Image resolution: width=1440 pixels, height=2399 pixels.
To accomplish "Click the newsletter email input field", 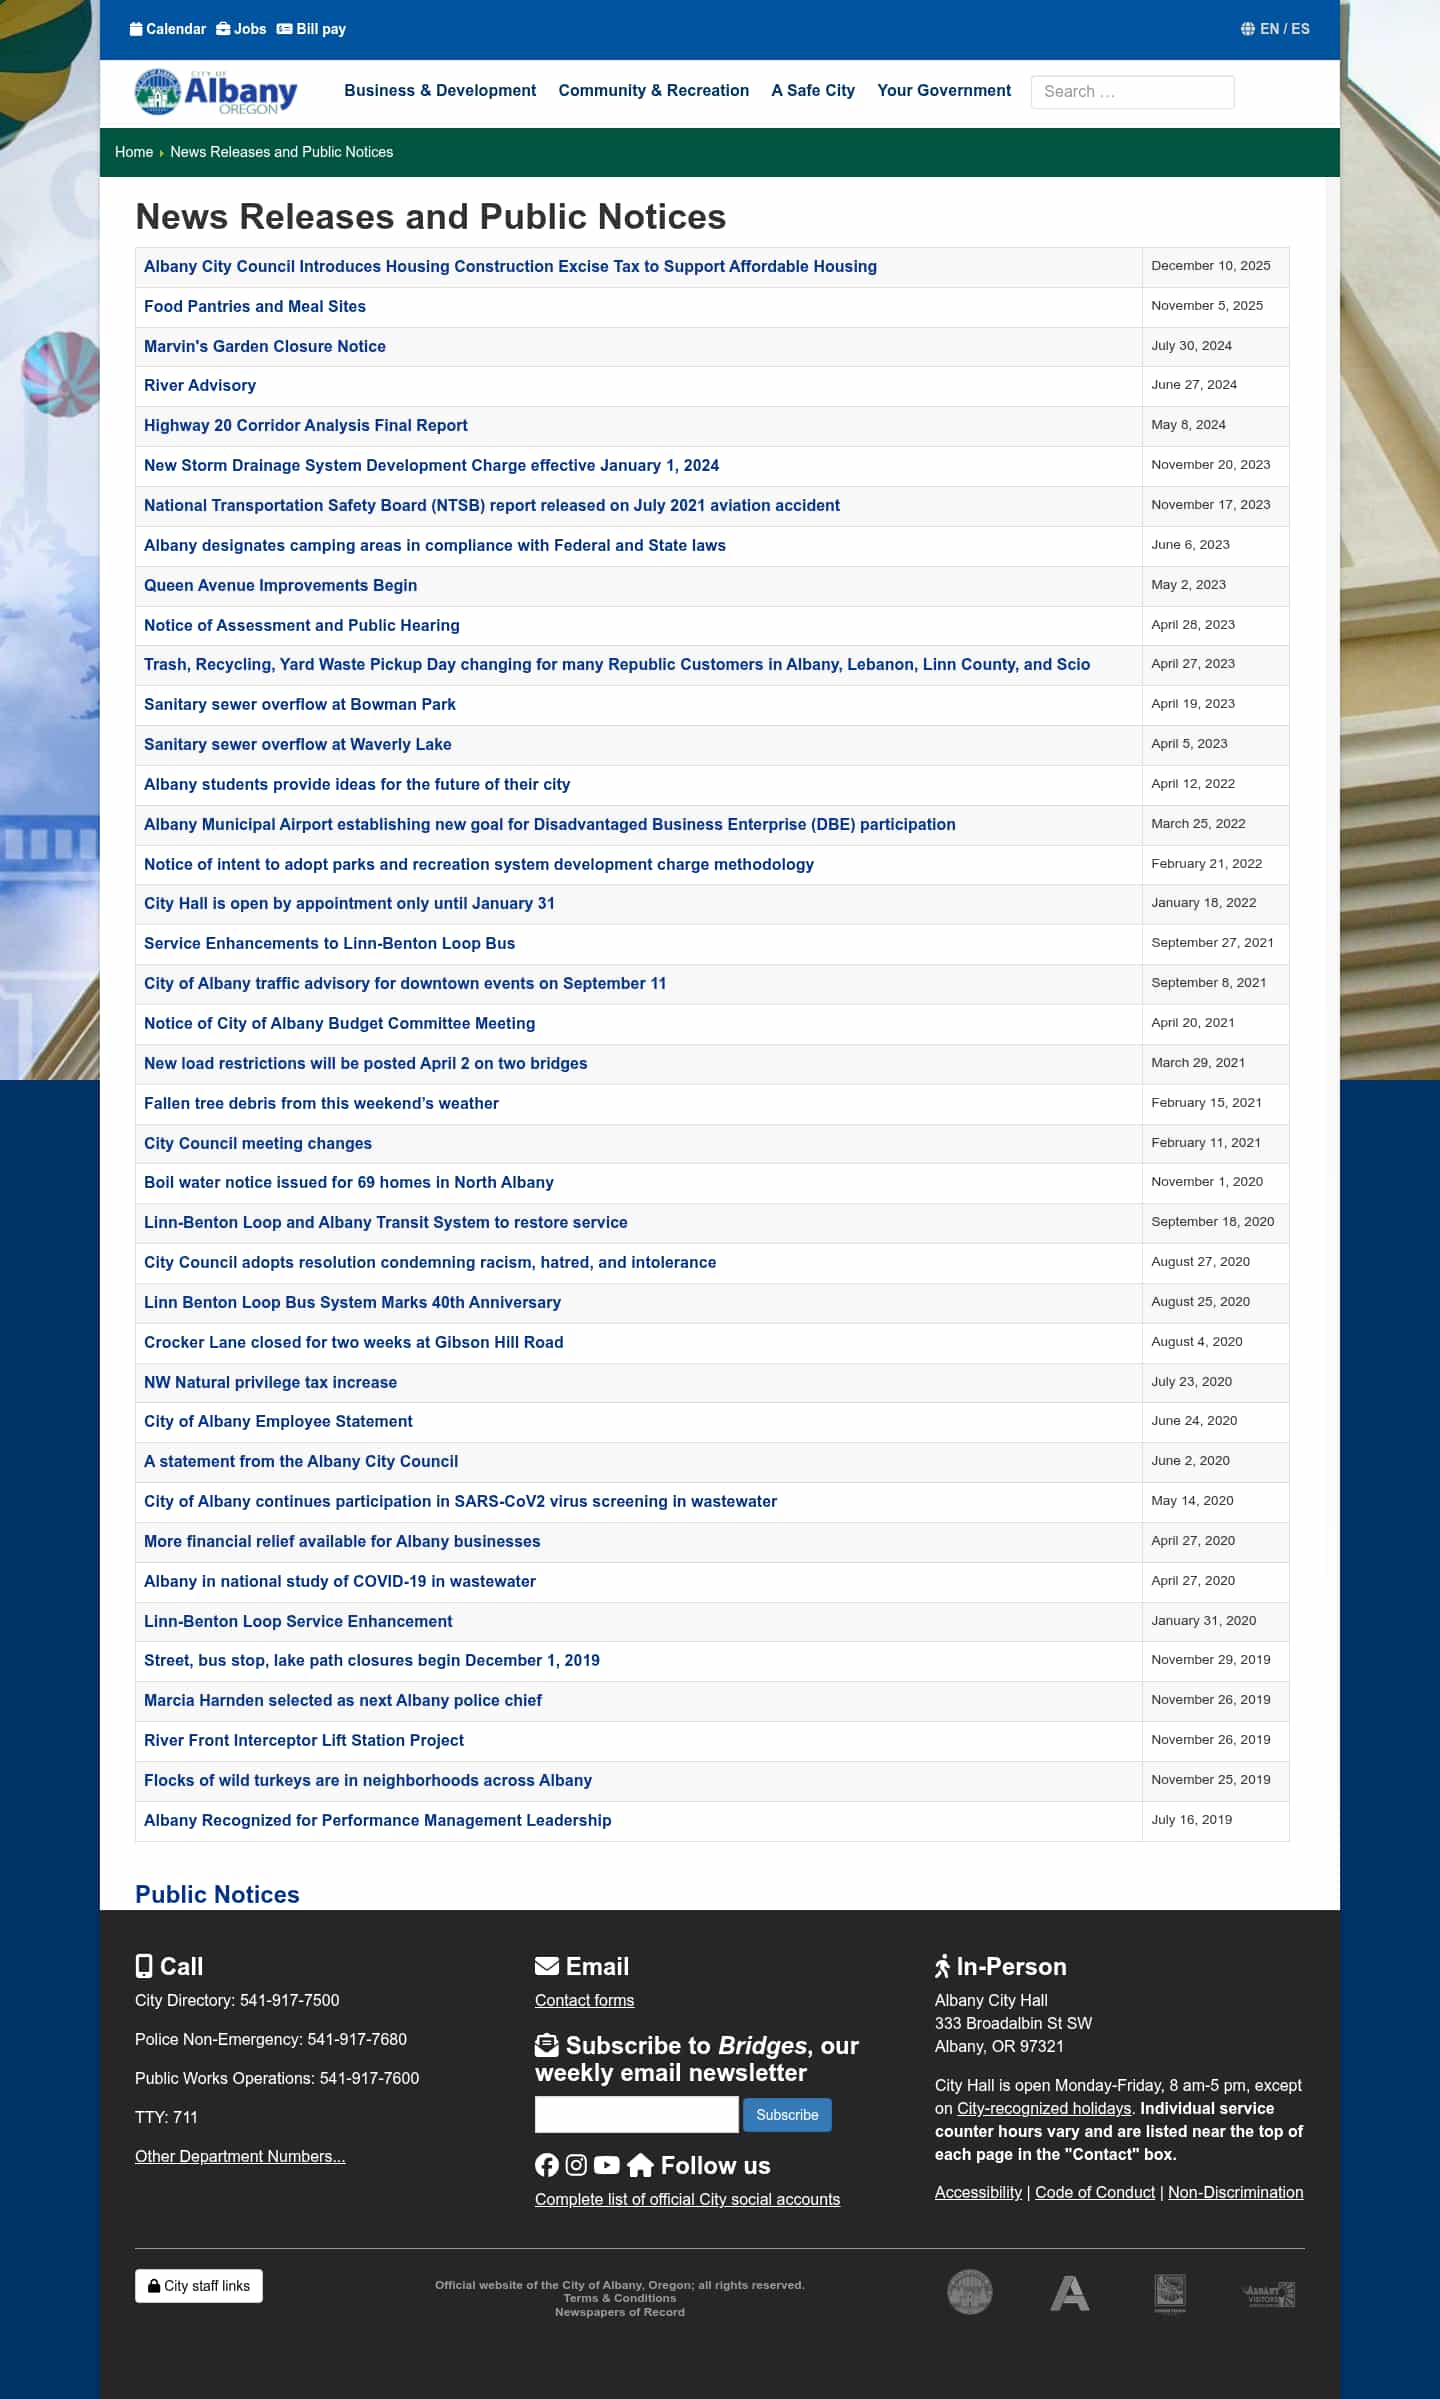I will pyautogui.click(x=637, y=2114).
